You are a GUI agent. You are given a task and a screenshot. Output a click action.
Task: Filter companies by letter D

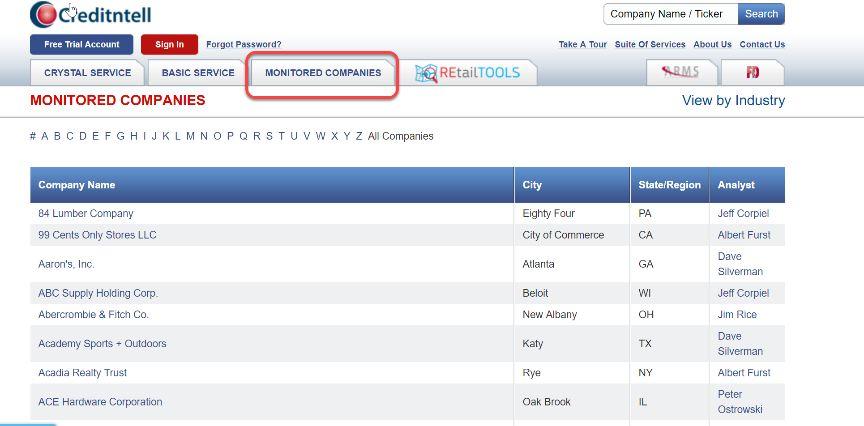pos(83,136)
